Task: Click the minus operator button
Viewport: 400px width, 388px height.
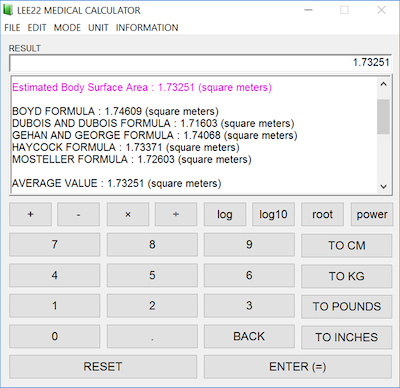Action: coord(78,214)
